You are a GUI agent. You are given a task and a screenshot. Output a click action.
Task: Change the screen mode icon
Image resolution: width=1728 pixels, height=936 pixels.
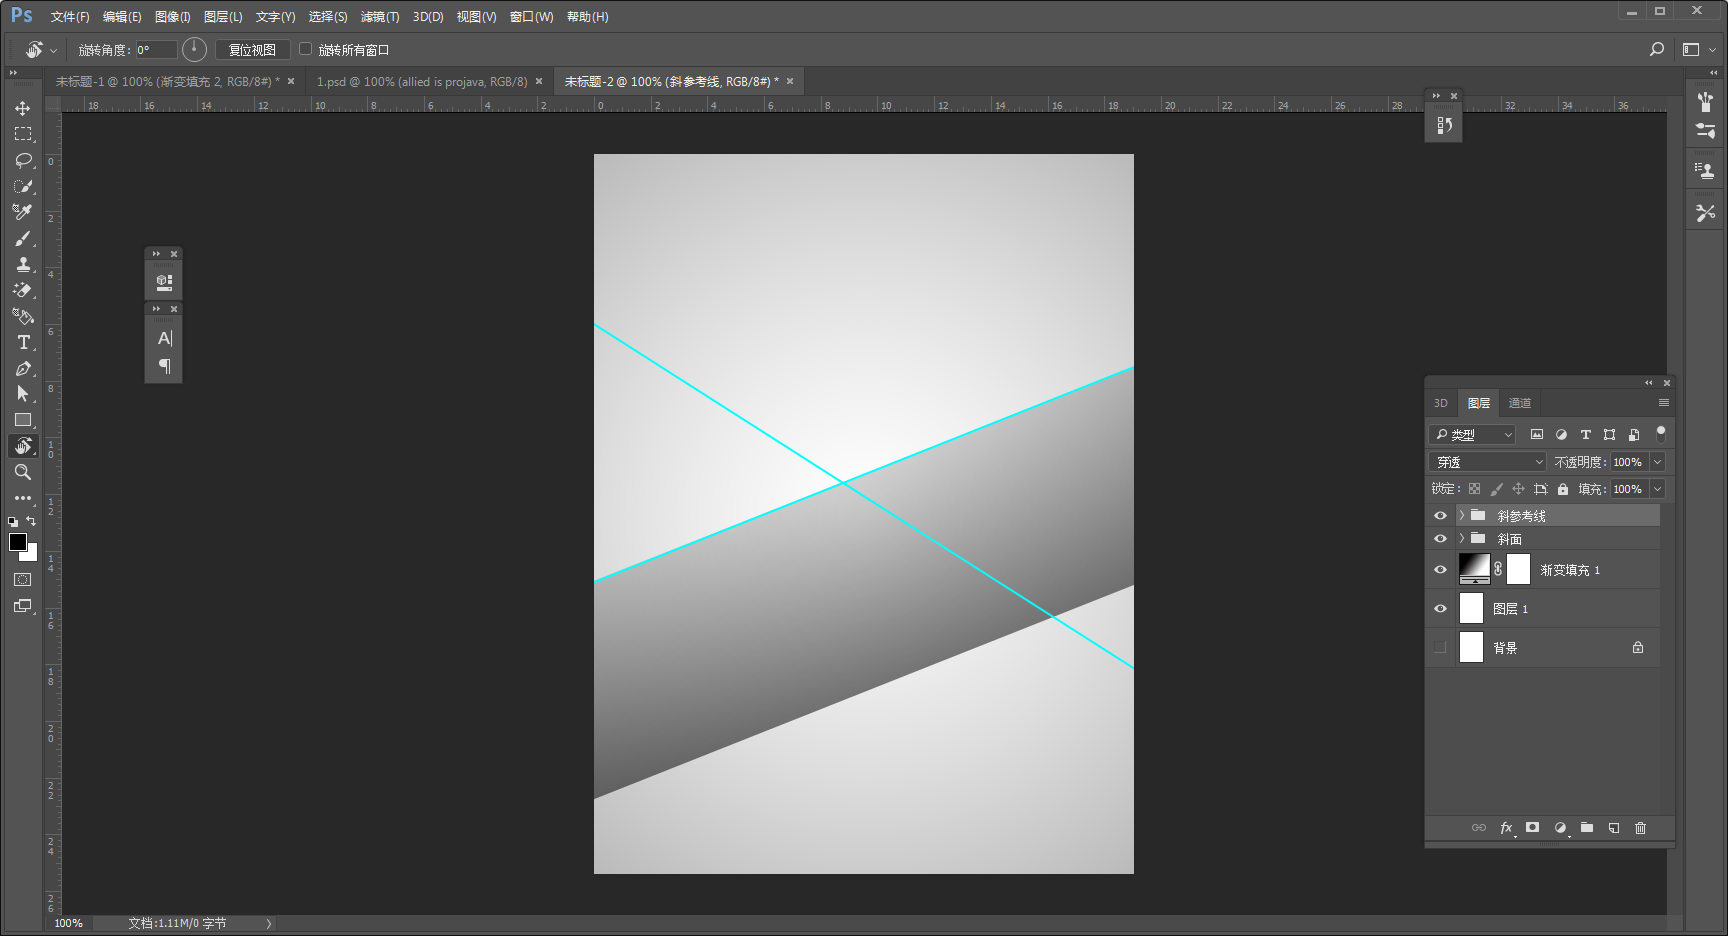[x=23, y=606]
